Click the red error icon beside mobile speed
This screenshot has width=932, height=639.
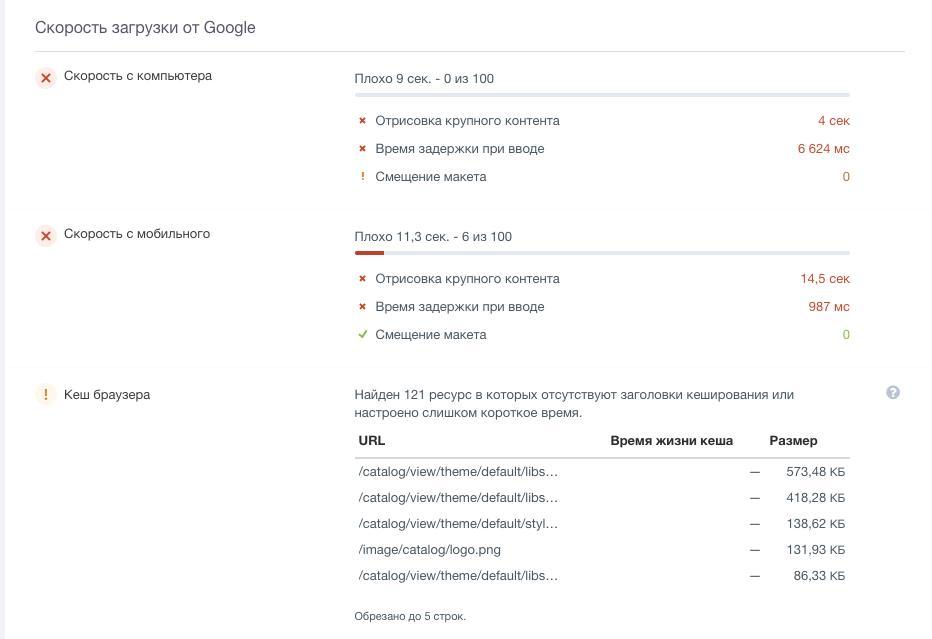pyautogui.click(x=45, y=235)
